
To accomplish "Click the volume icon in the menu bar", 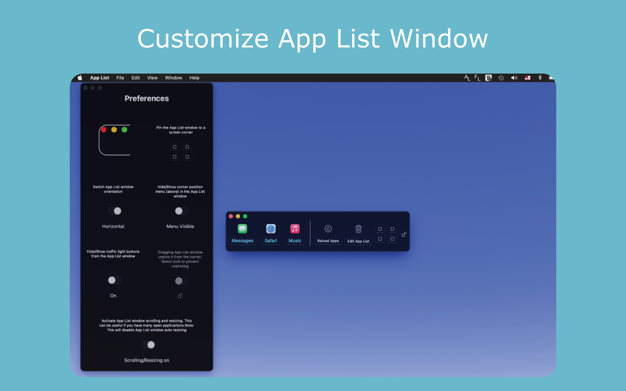I will coord(514,78).
